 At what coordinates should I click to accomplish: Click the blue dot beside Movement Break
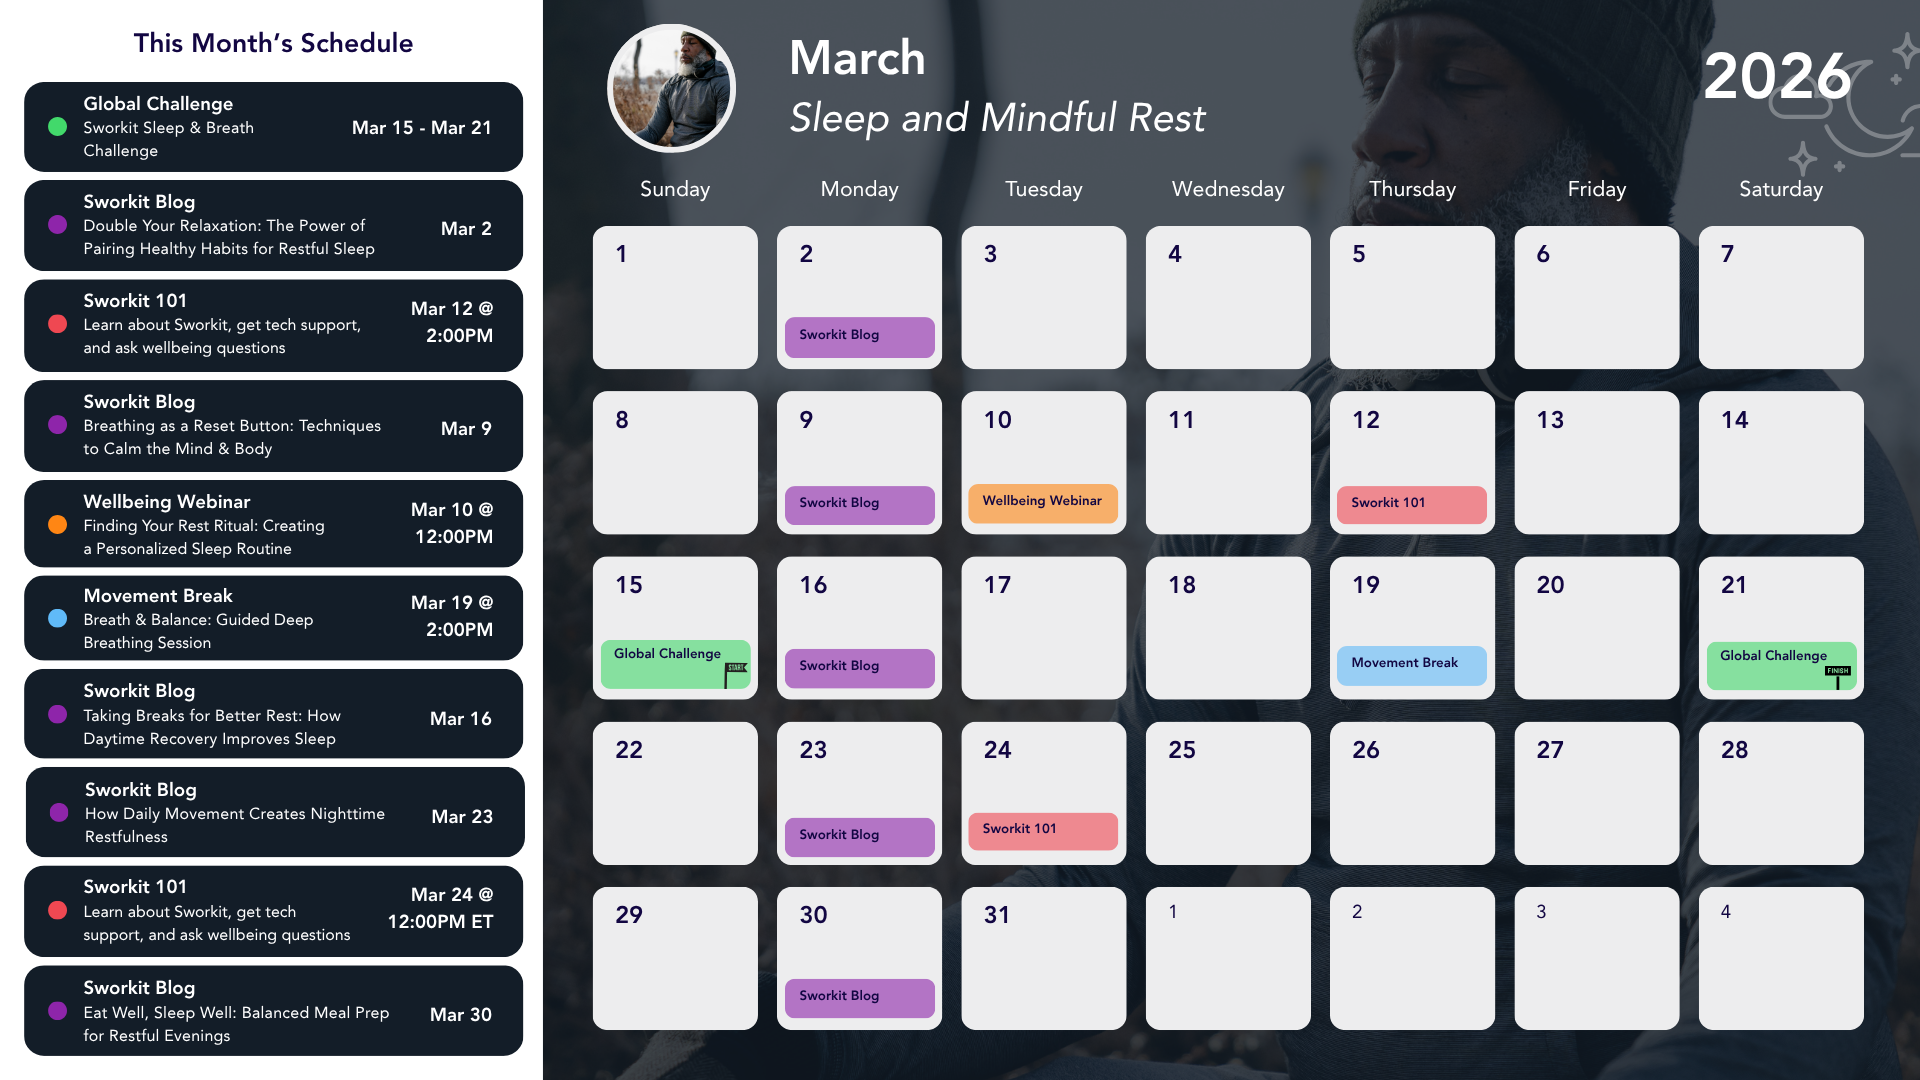58,619
